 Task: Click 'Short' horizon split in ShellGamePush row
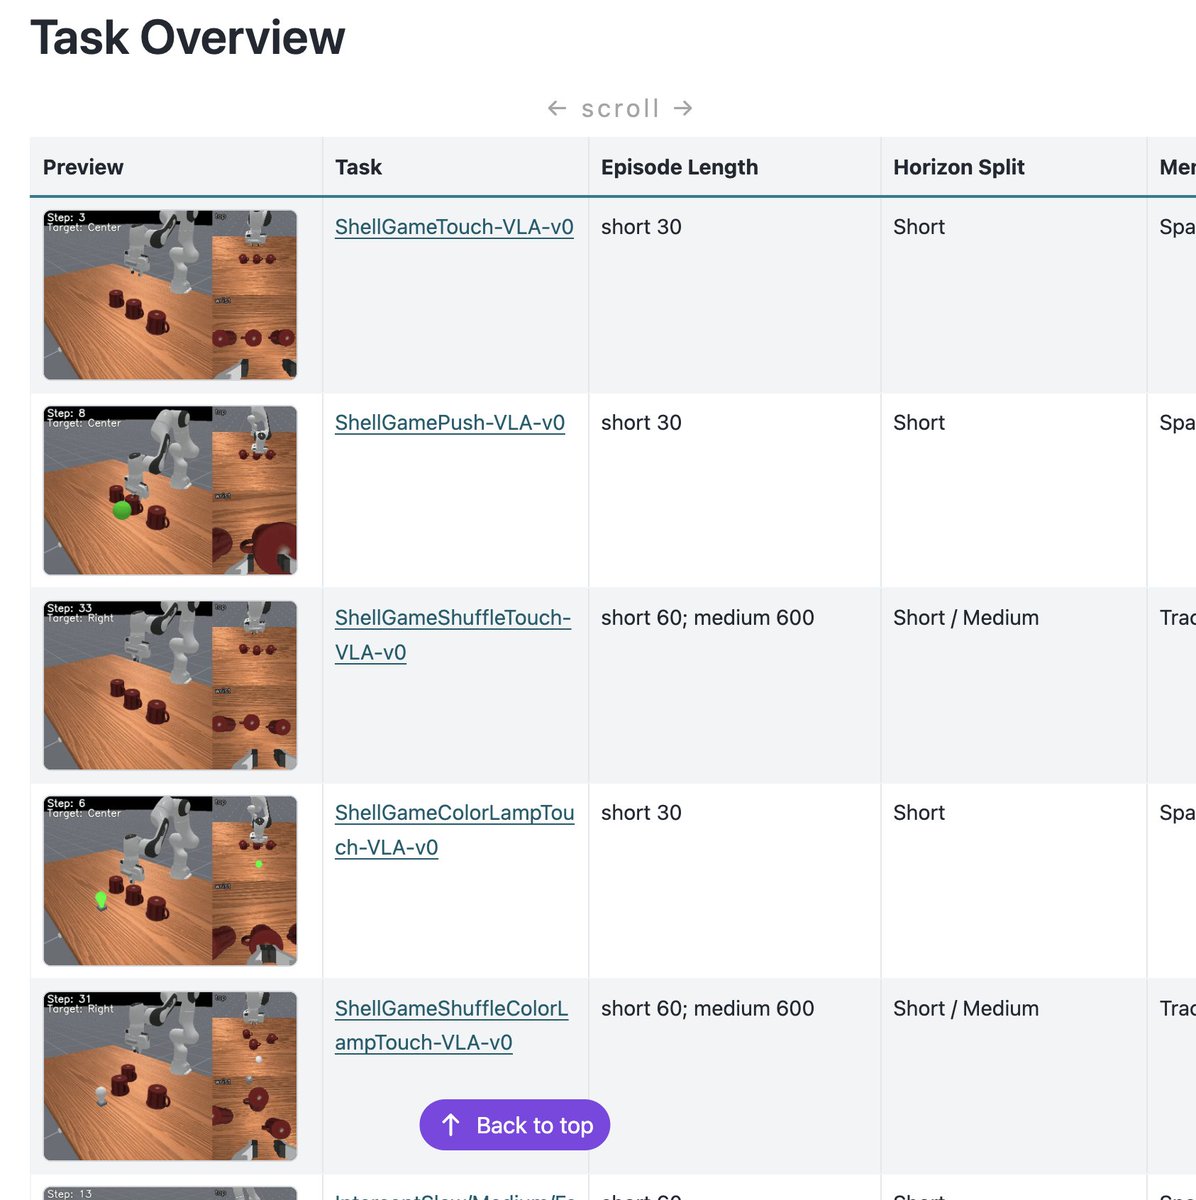tap(919, 423)
